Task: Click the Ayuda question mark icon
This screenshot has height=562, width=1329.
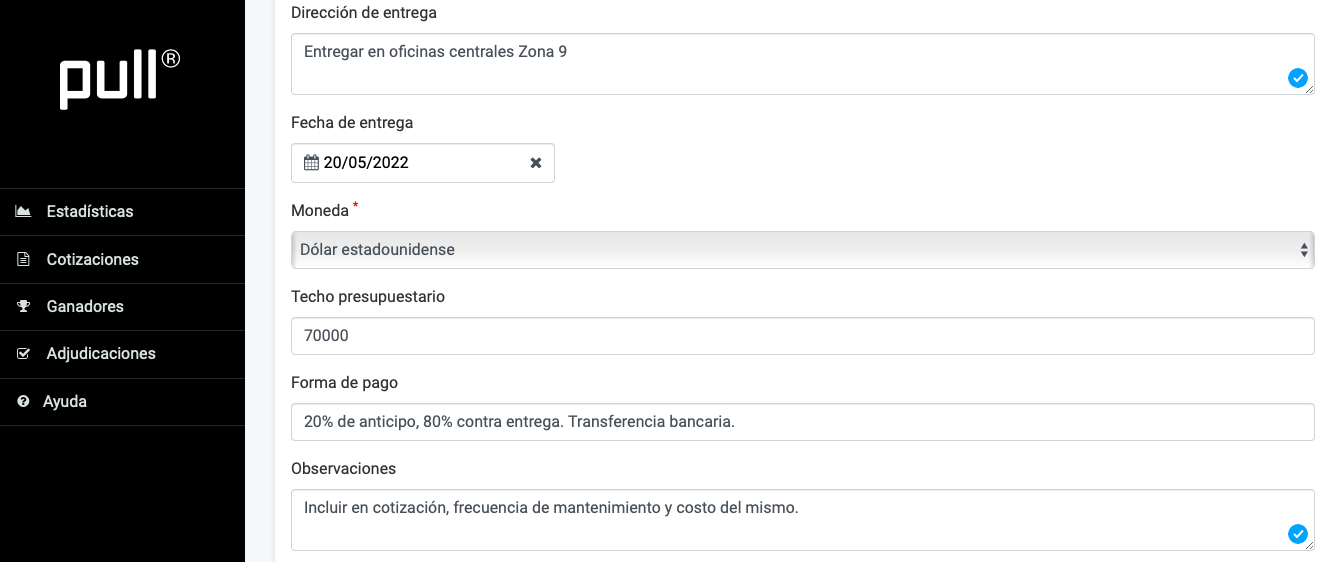Action: 23,401
